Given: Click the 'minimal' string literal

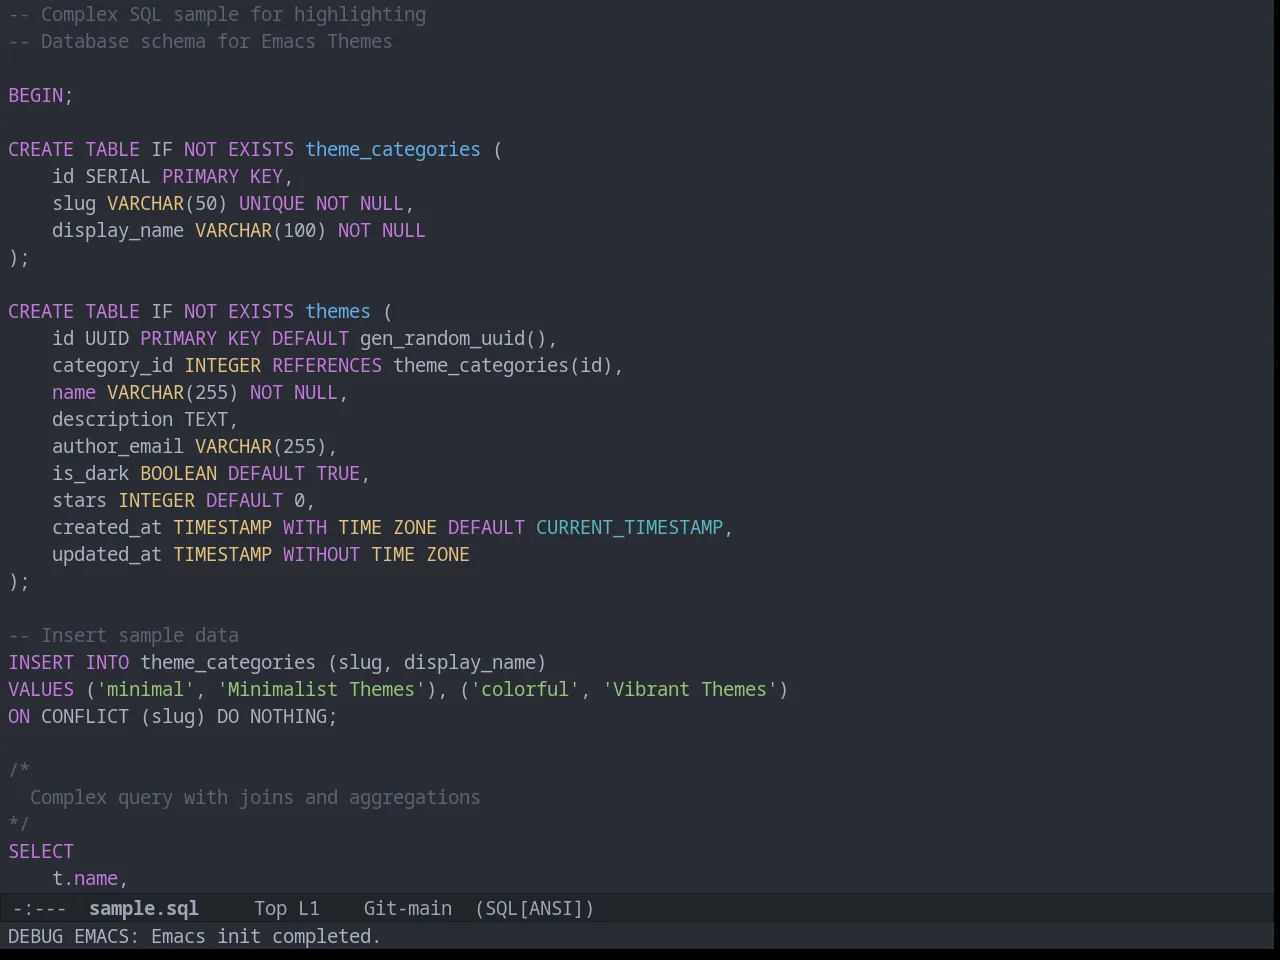Looking at the screenshot, I should coord(146,689).
